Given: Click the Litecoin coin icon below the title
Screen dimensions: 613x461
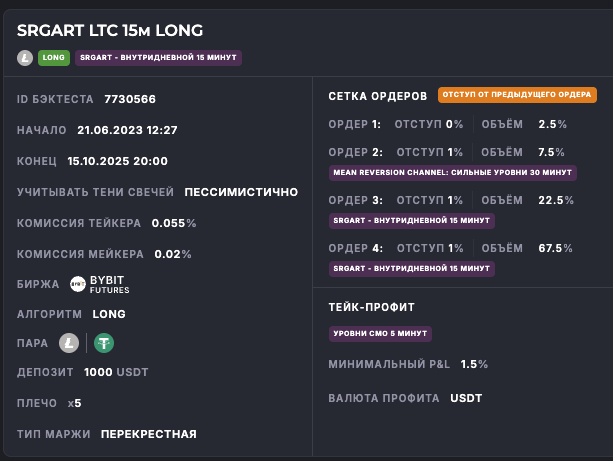Looking at the screenshot, I should point(25,58).
